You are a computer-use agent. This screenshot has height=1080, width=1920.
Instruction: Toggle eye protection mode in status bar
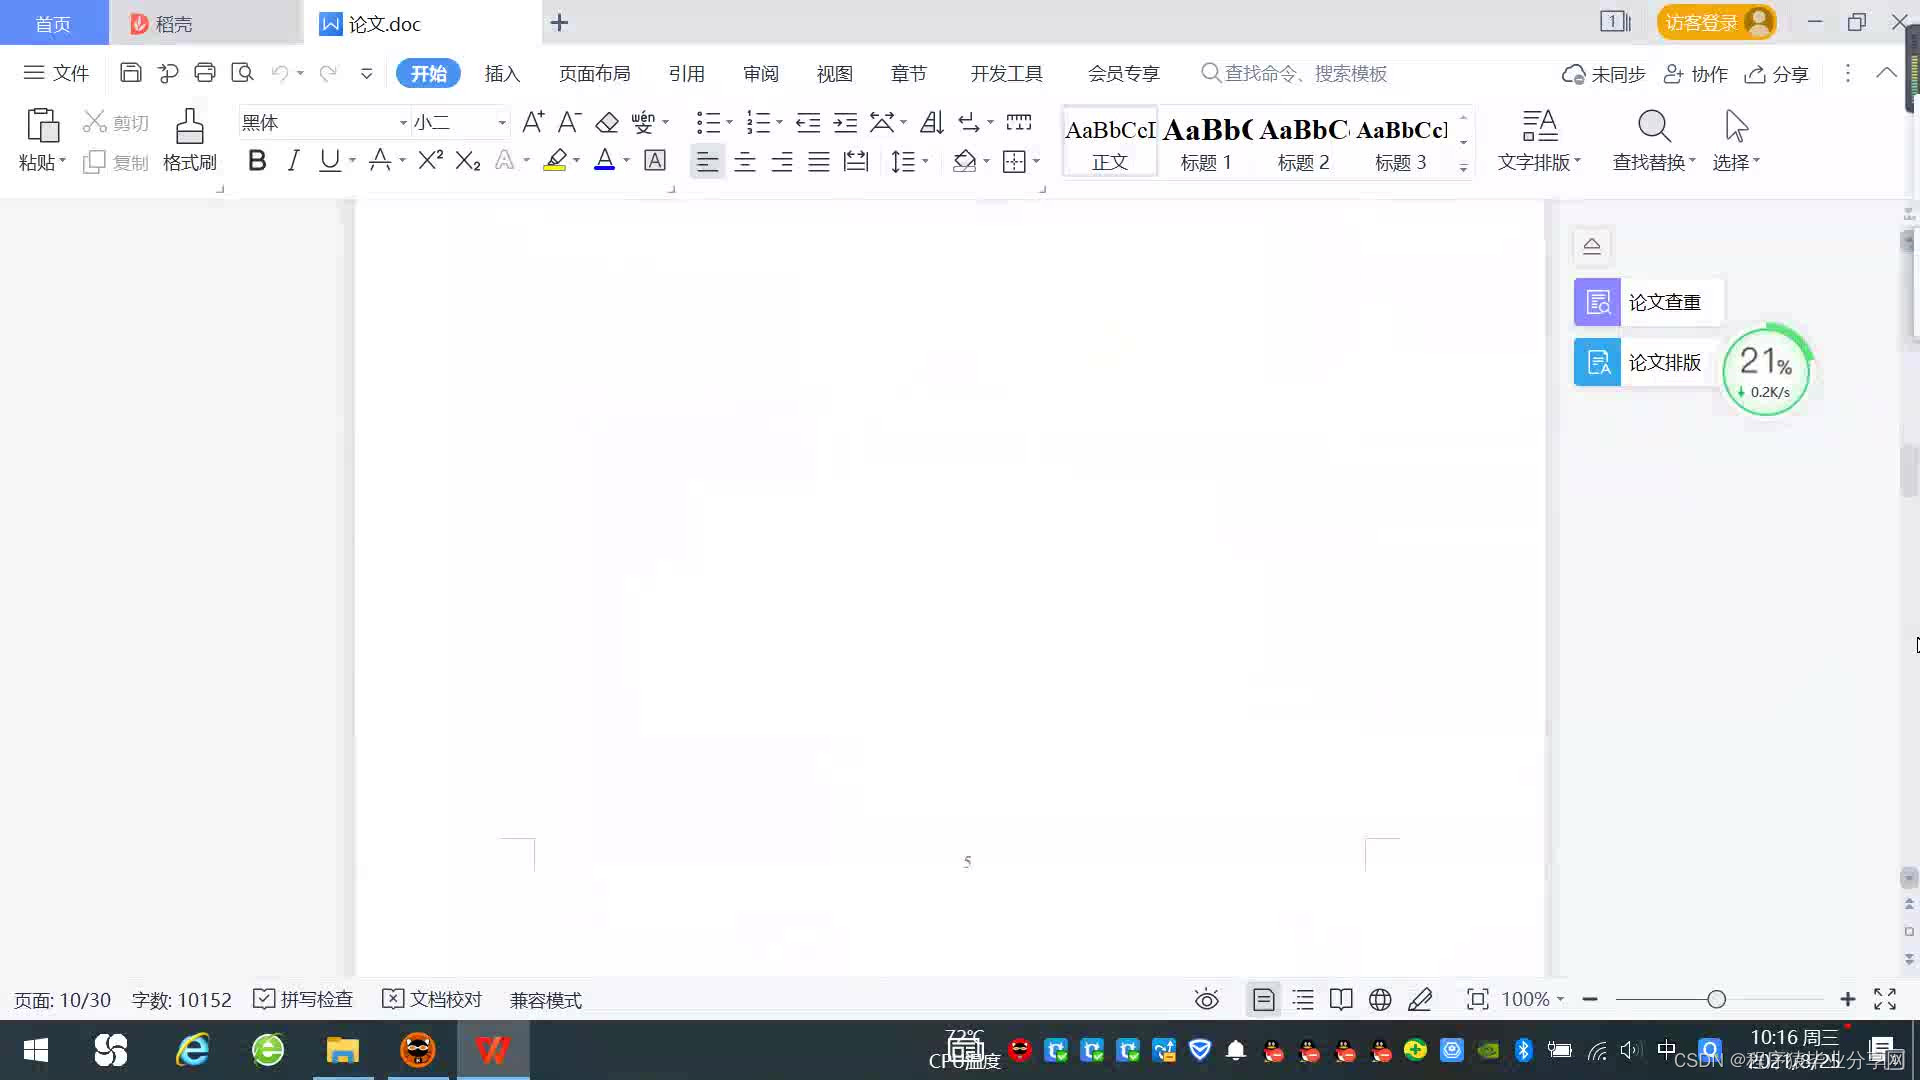click(x=1206, y=999)
